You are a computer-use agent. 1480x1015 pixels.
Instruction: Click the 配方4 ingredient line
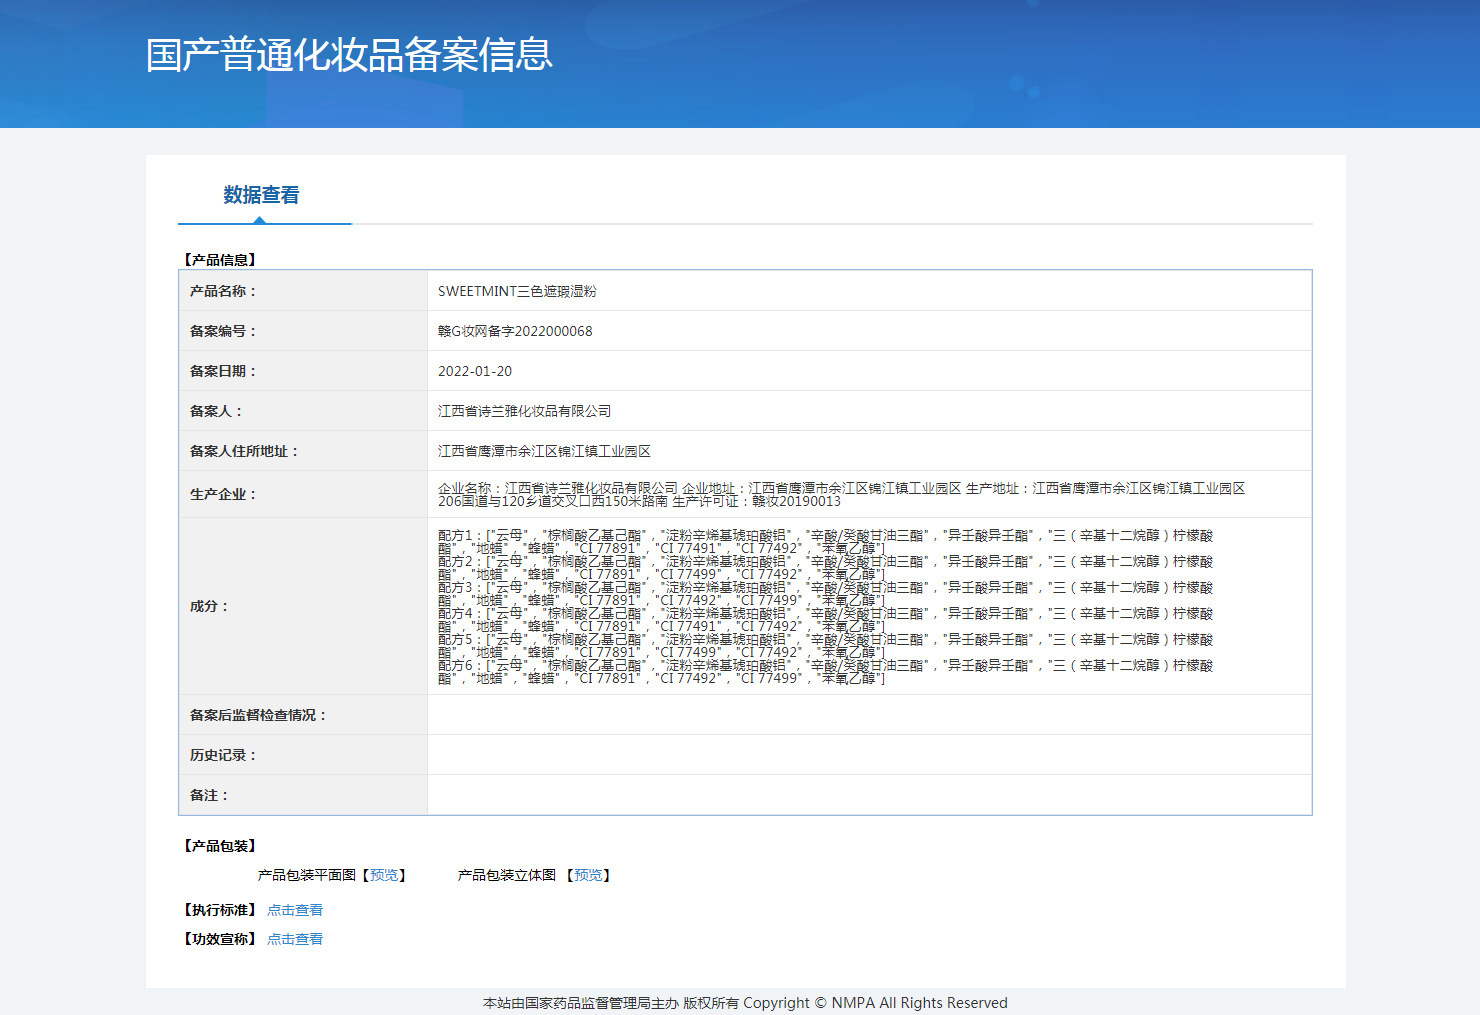coord(825,620)
